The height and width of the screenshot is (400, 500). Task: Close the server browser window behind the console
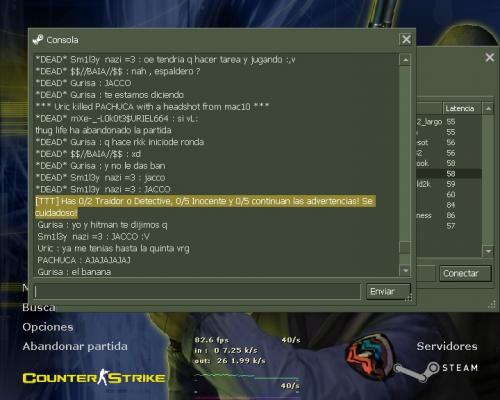coord(490,57)
